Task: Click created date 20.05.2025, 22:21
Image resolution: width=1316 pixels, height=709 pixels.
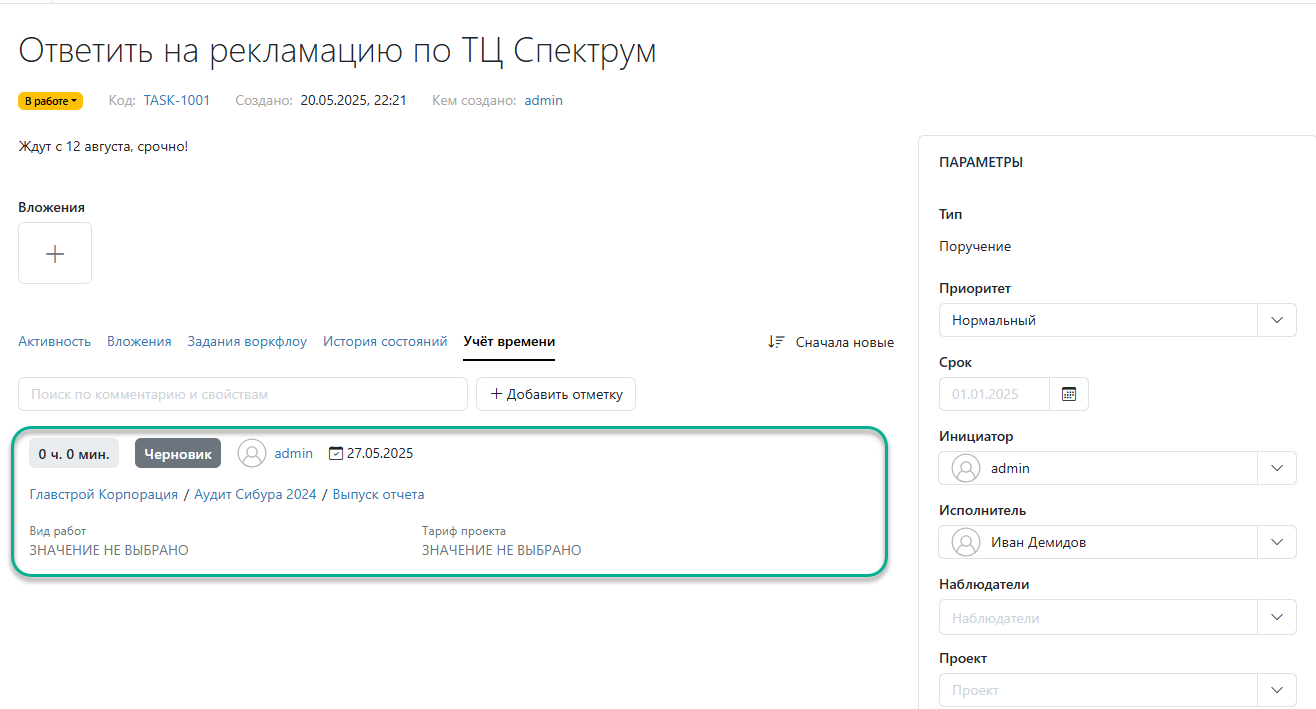Action: [x=353, y=101]
